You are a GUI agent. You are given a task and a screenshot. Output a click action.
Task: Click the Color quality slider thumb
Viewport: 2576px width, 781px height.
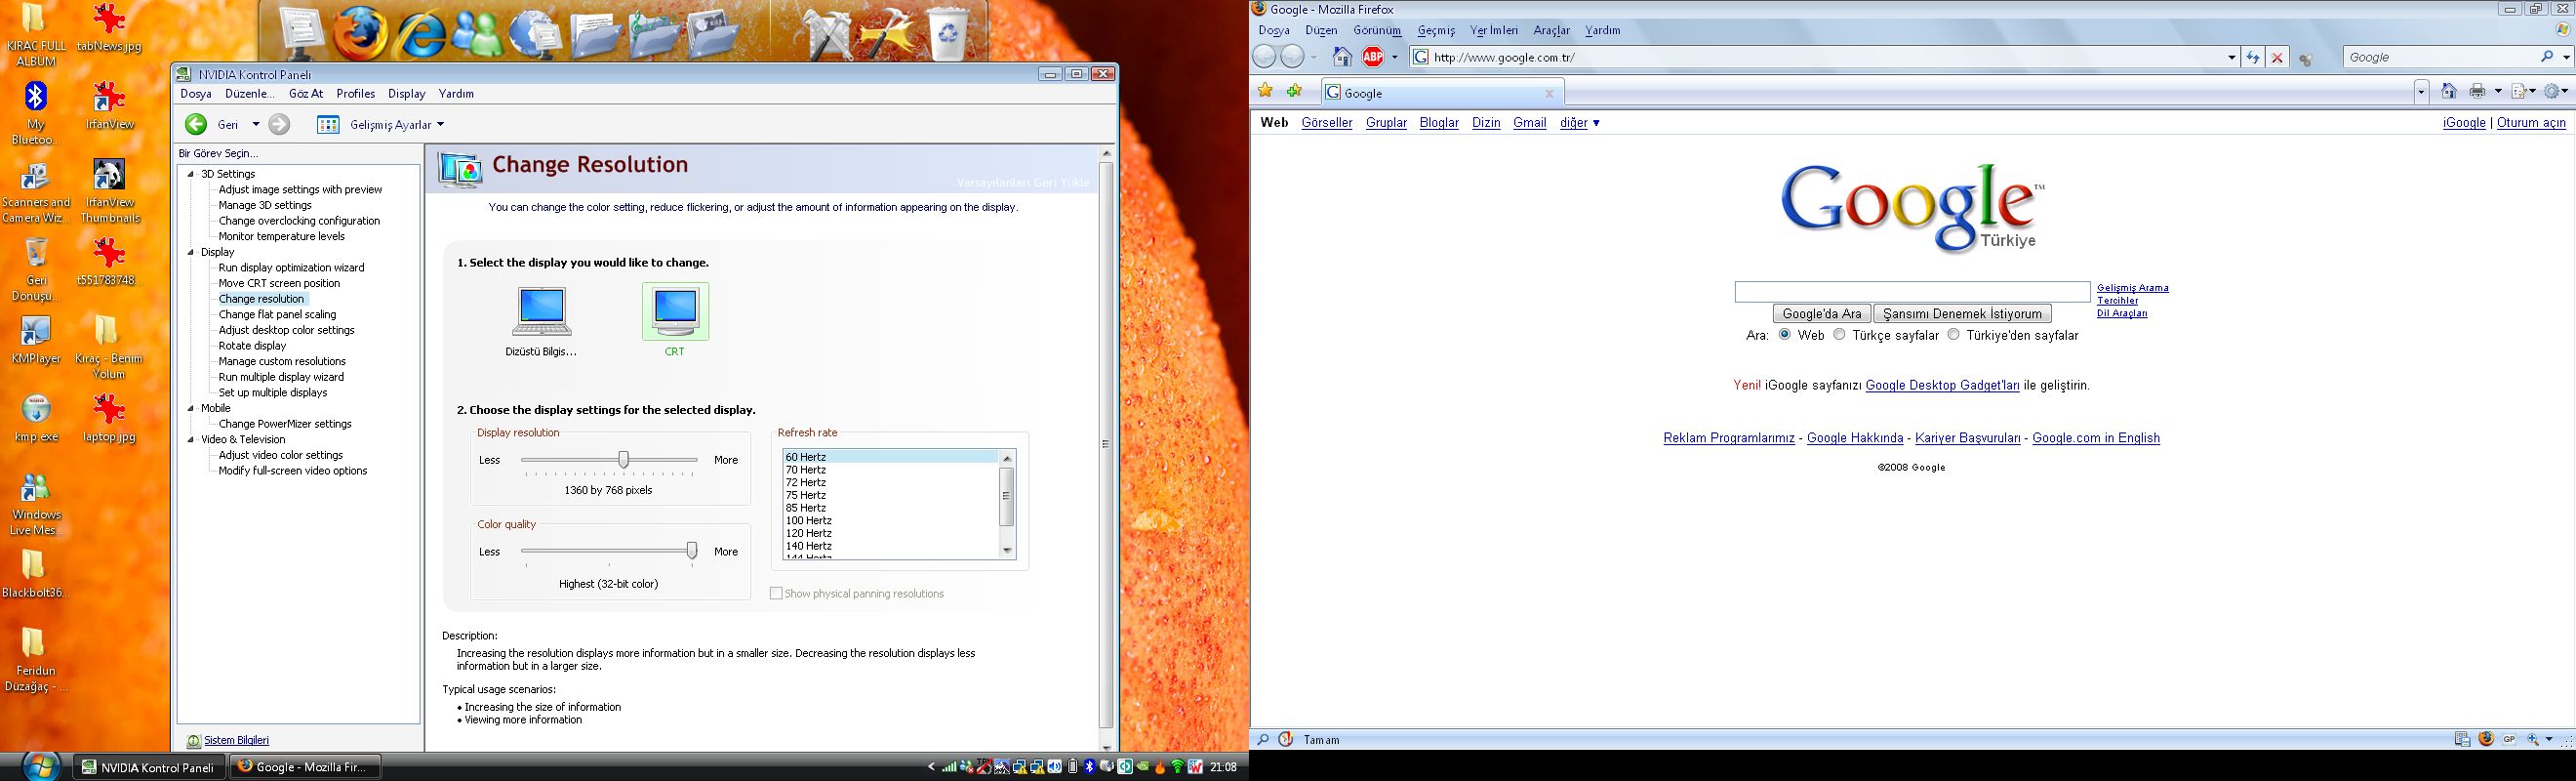[691, 551]
